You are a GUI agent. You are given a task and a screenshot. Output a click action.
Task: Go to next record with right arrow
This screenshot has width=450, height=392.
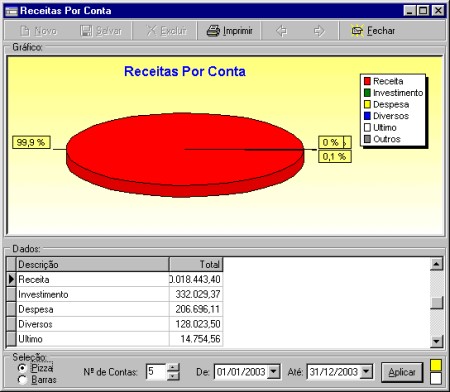pos(319,31)
